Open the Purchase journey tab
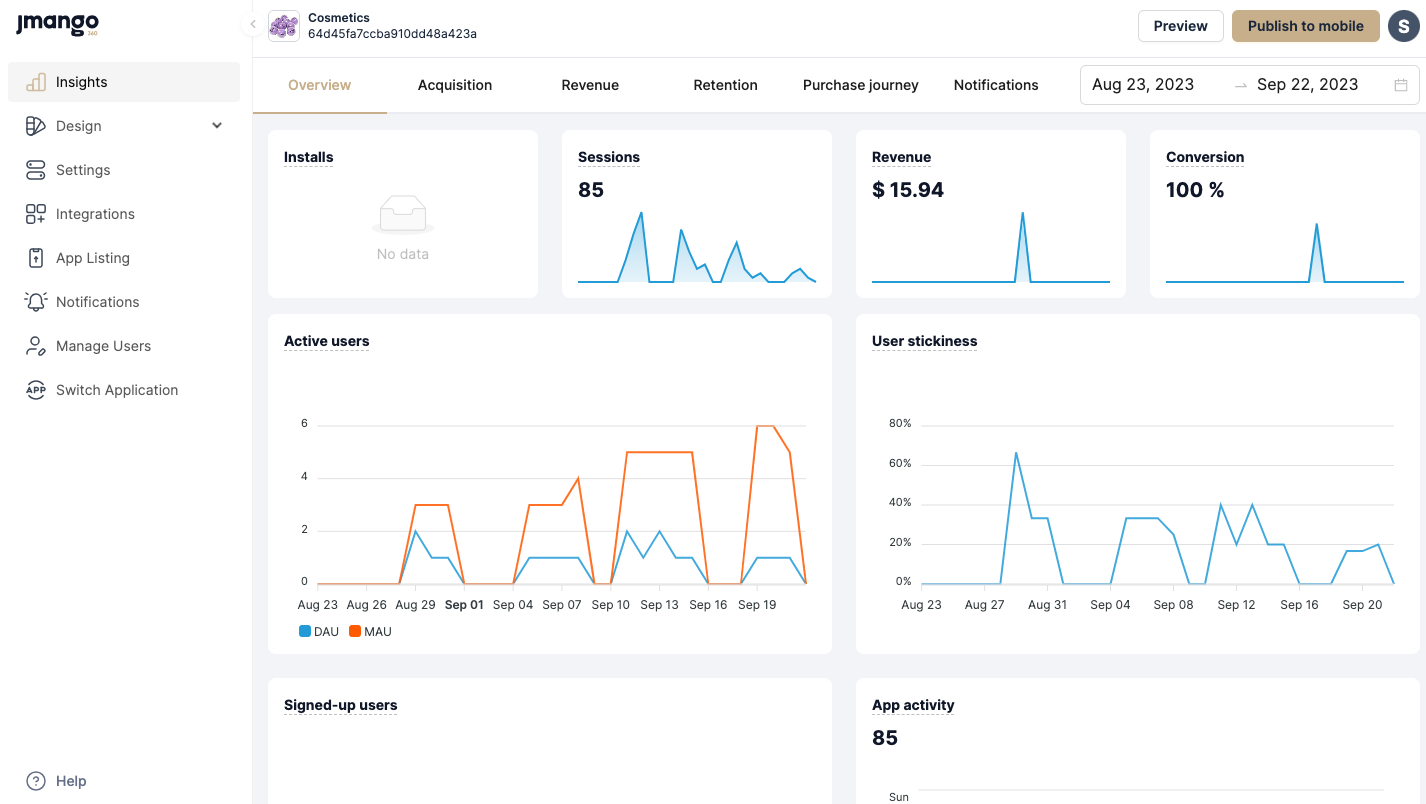1426x804 pixels. tap(860, 85)
